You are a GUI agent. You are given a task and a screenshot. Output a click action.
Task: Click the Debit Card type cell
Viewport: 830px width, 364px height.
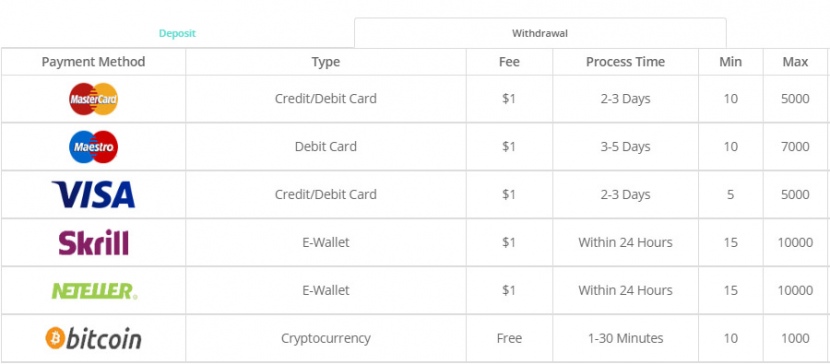coord(326,147)
